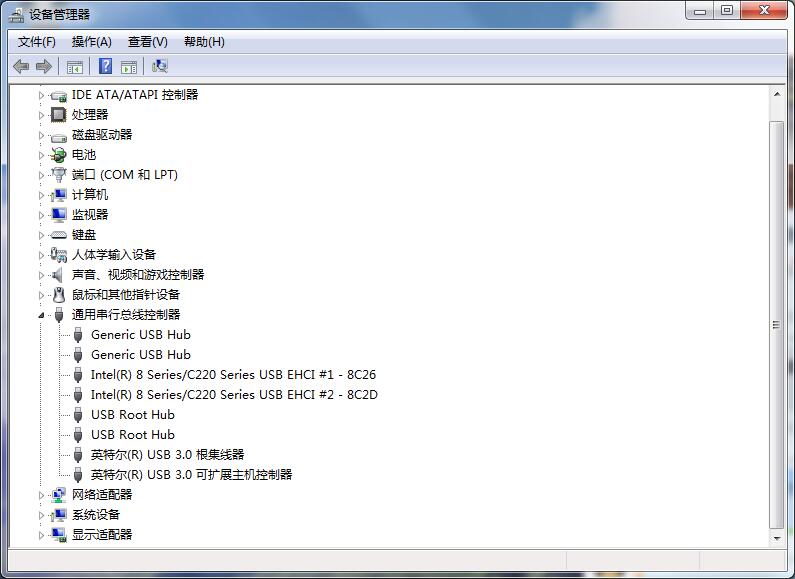The width and height of the screenshot is (795, 579).
Task: Expand the IDE ATA/ATAPI 控制器 node
Action: (x=42, y=95)
